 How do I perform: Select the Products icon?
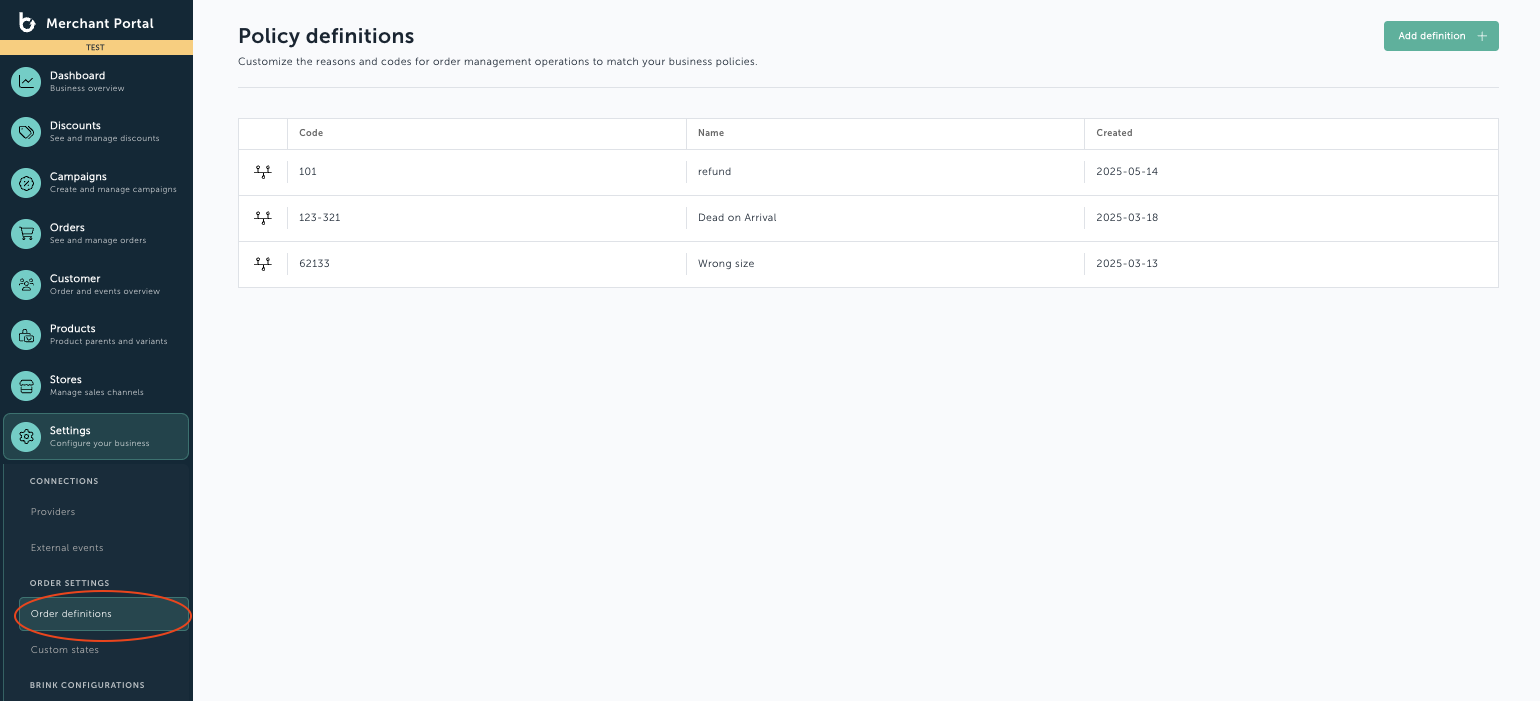[26, 335]
